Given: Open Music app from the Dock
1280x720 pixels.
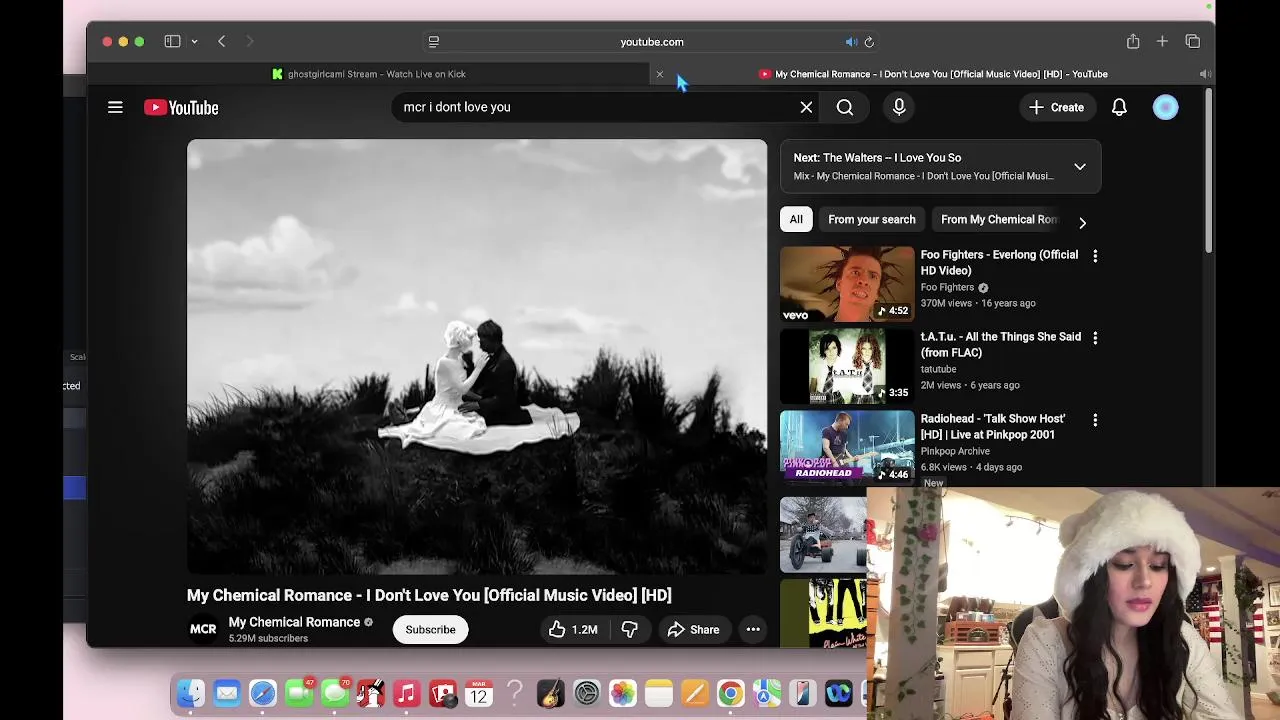Looking at the screenshot, I should point(406,693).
